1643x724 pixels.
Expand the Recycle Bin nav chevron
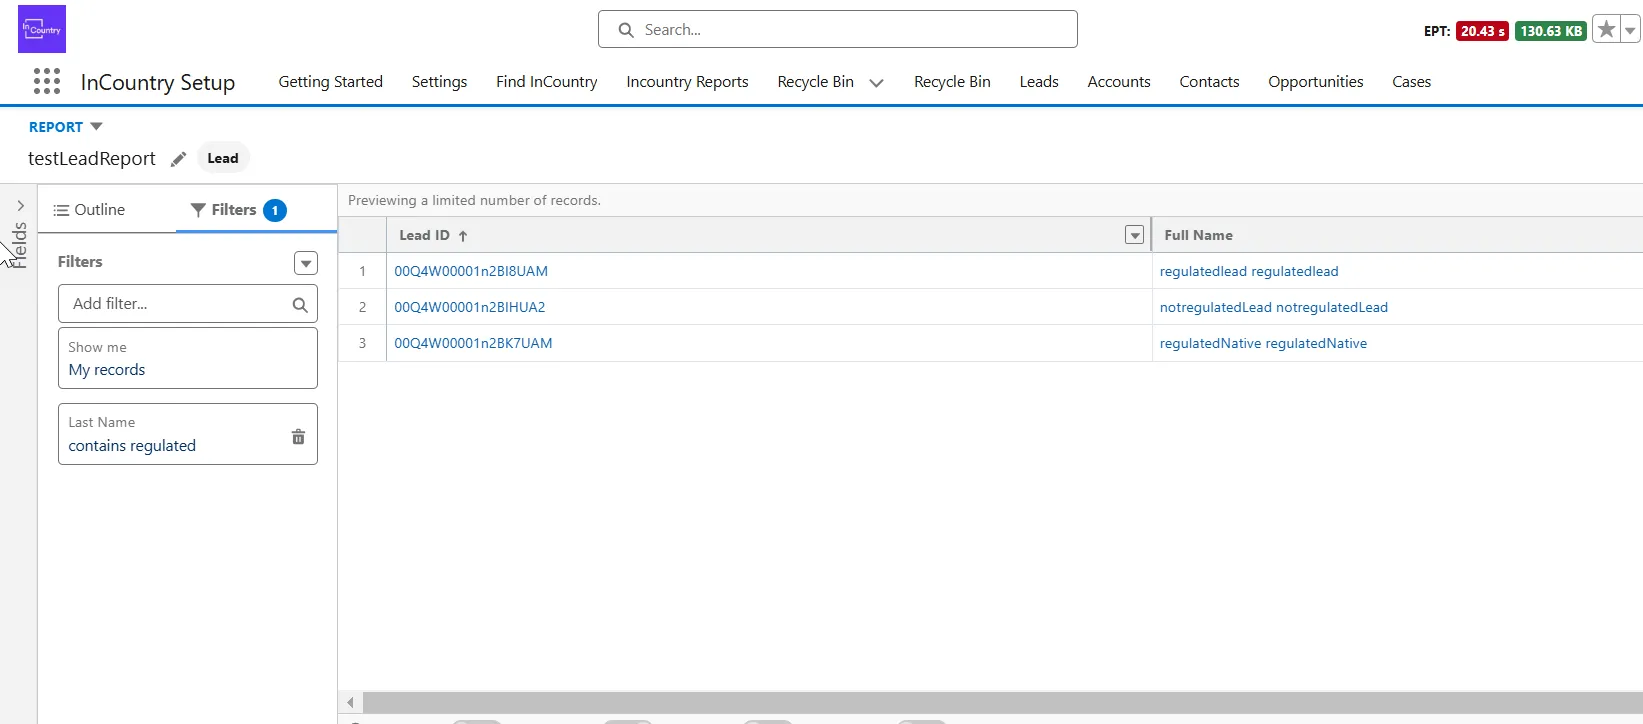click(x=876, y=83)
